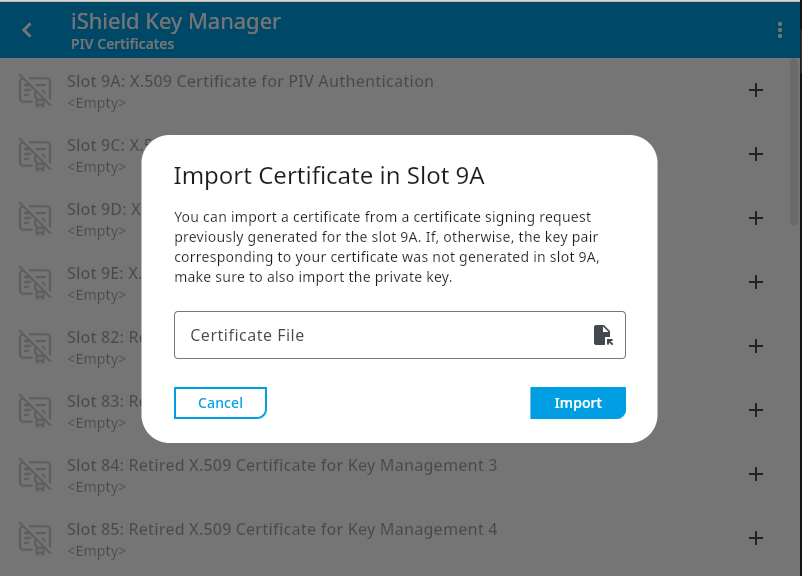The image size is (802, 576).
Task: Click into the Certificate File field
Action: point(380,335)
